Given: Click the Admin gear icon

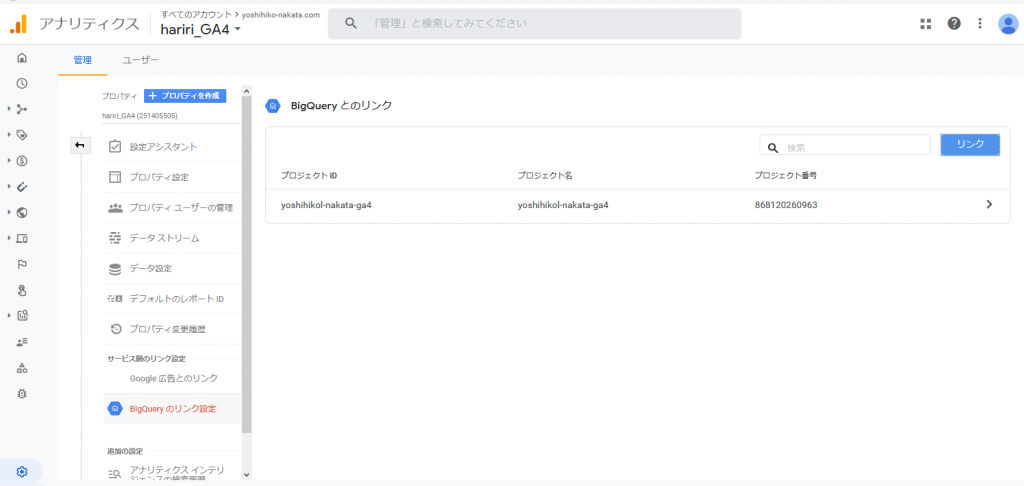Looking at the screenshot, I should [22, 472].
